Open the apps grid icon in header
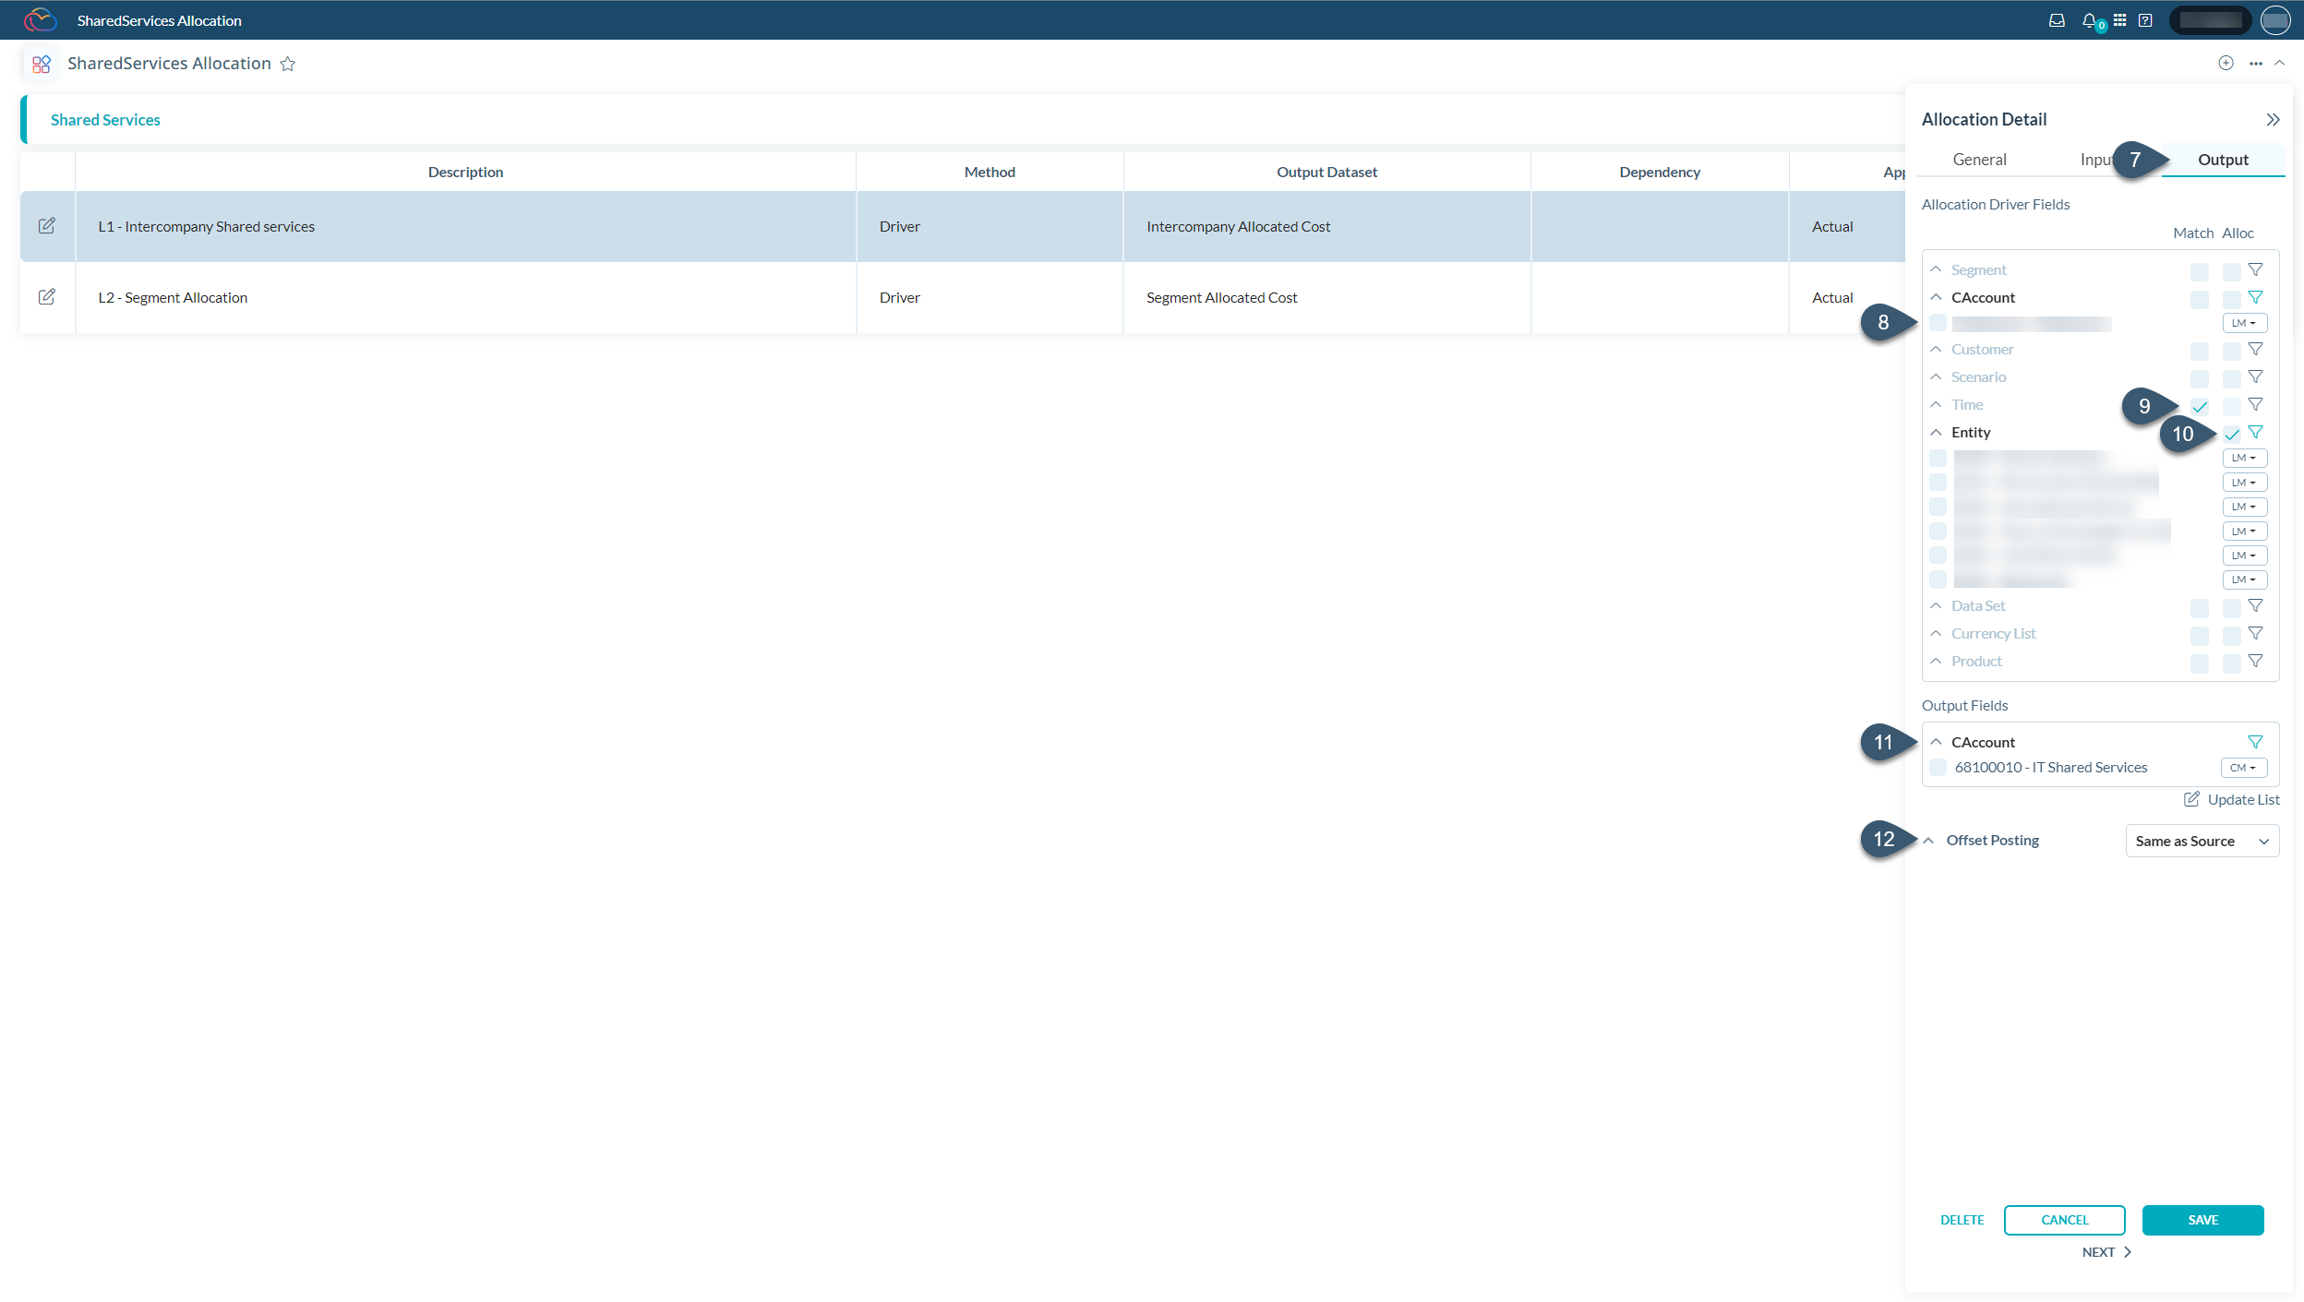Image resolution: width=2304 pixels, height=1302 pixels. [2121, 19]
